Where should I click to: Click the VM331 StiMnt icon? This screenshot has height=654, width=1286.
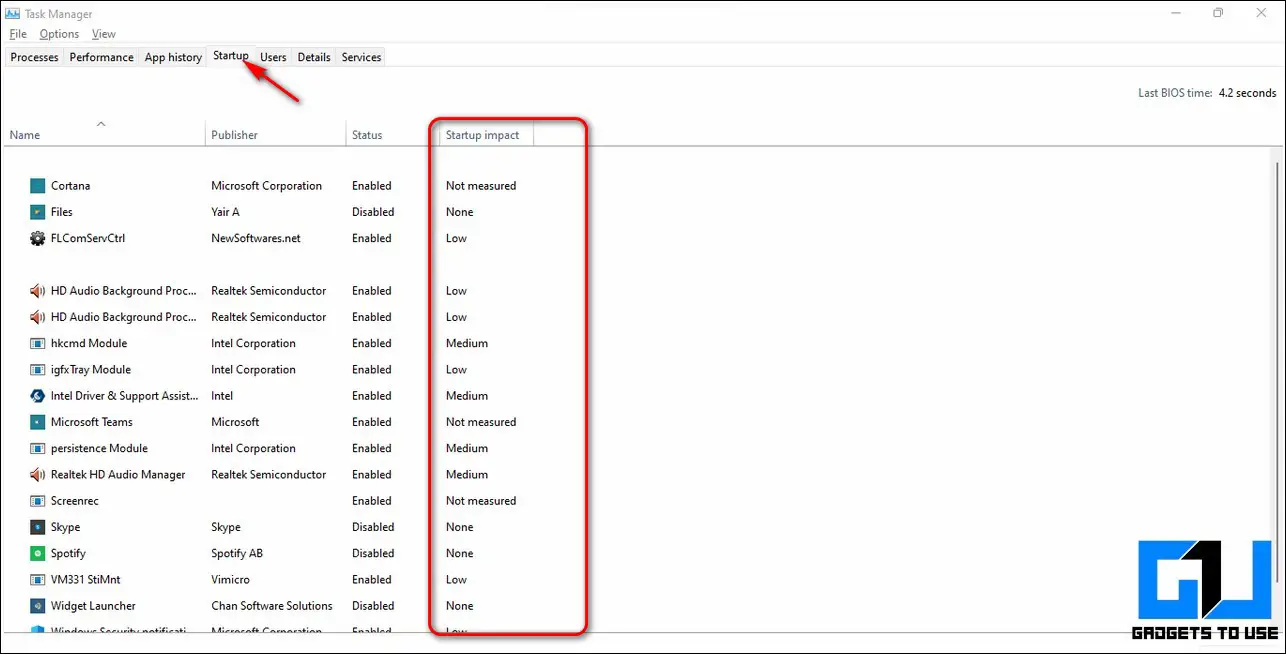pyautogui.click(x=38, y=580)
